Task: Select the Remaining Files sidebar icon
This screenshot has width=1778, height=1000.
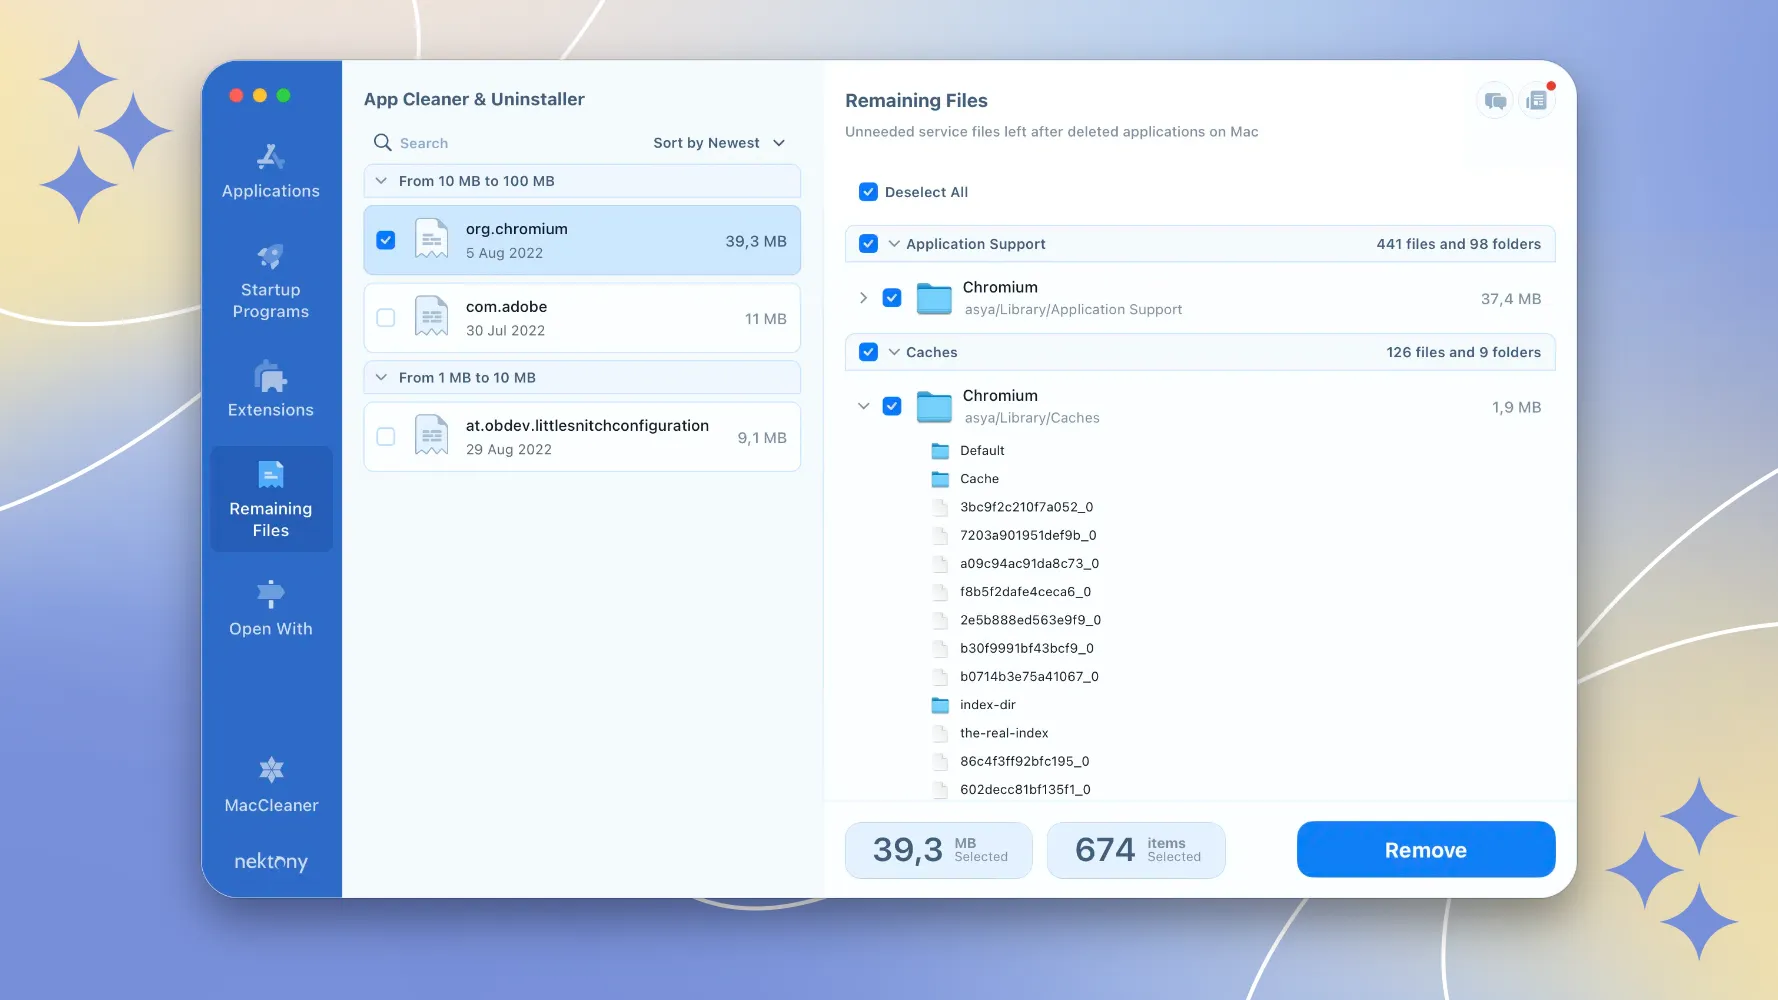Action: 271,474
